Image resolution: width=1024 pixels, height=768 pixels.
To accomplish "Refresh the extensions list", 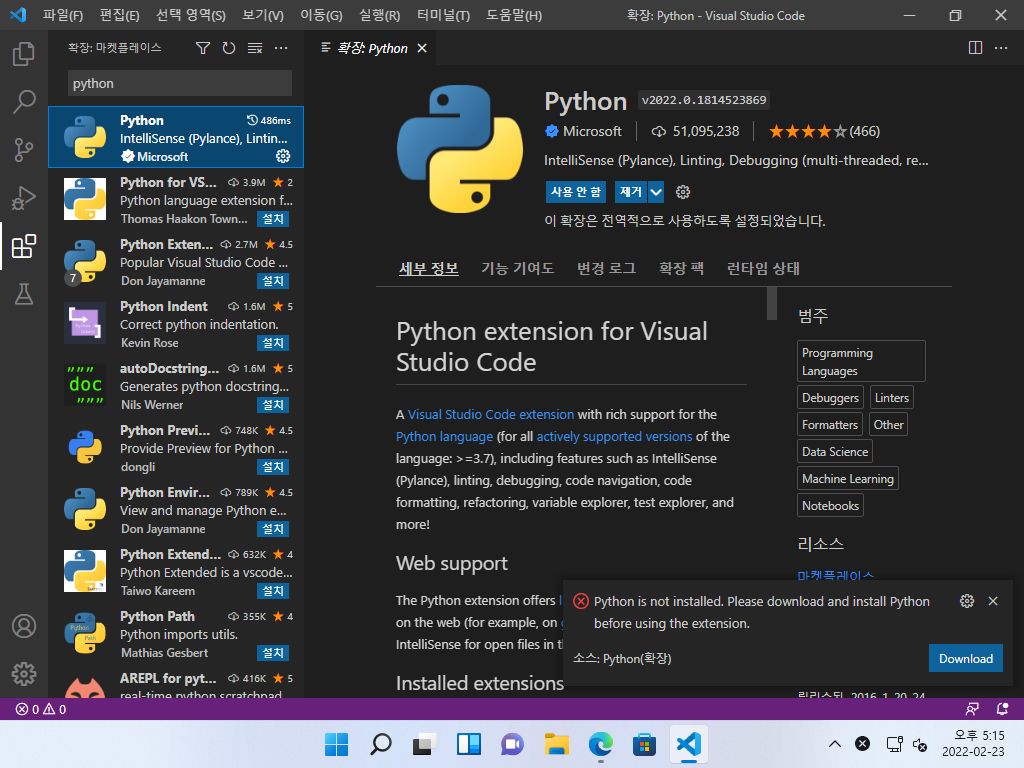I will click(229, 48).
